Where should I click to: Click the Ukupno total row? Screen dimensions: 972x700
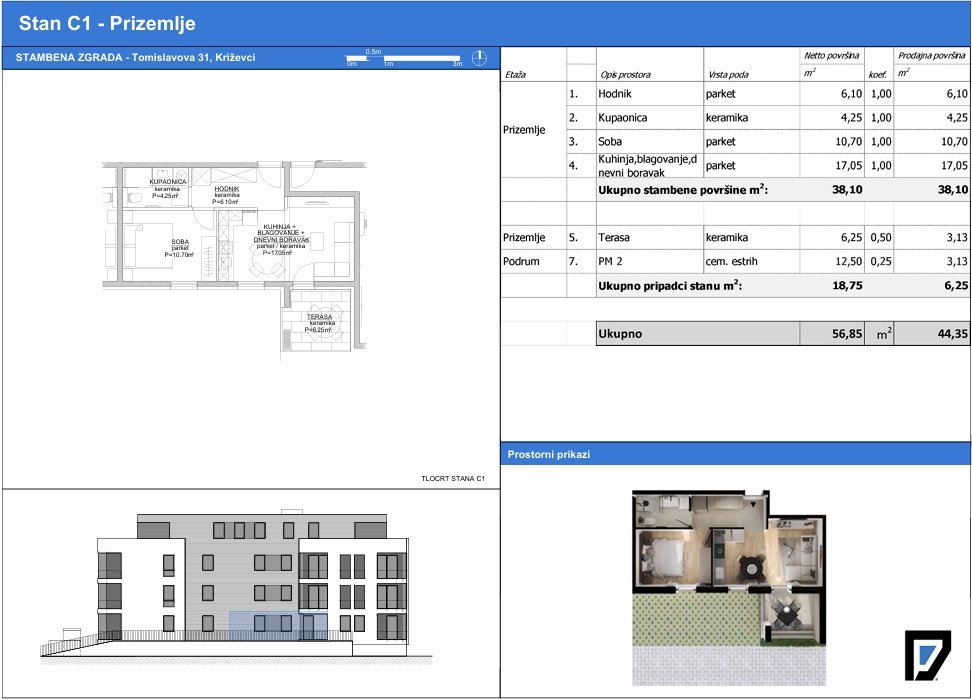pyautogui.click(x=782, y=334)
